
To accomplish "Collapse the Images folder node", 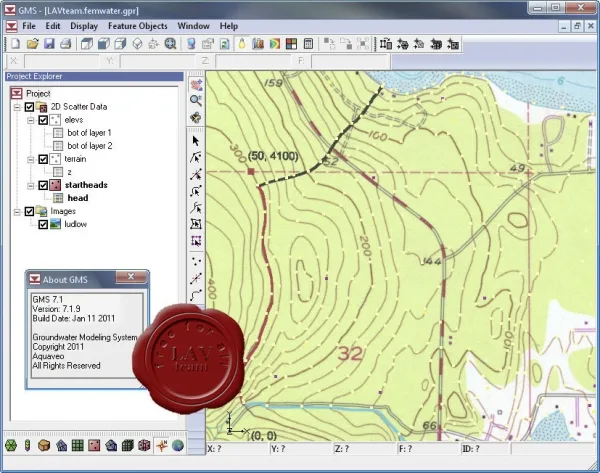I will coord(17,211).
